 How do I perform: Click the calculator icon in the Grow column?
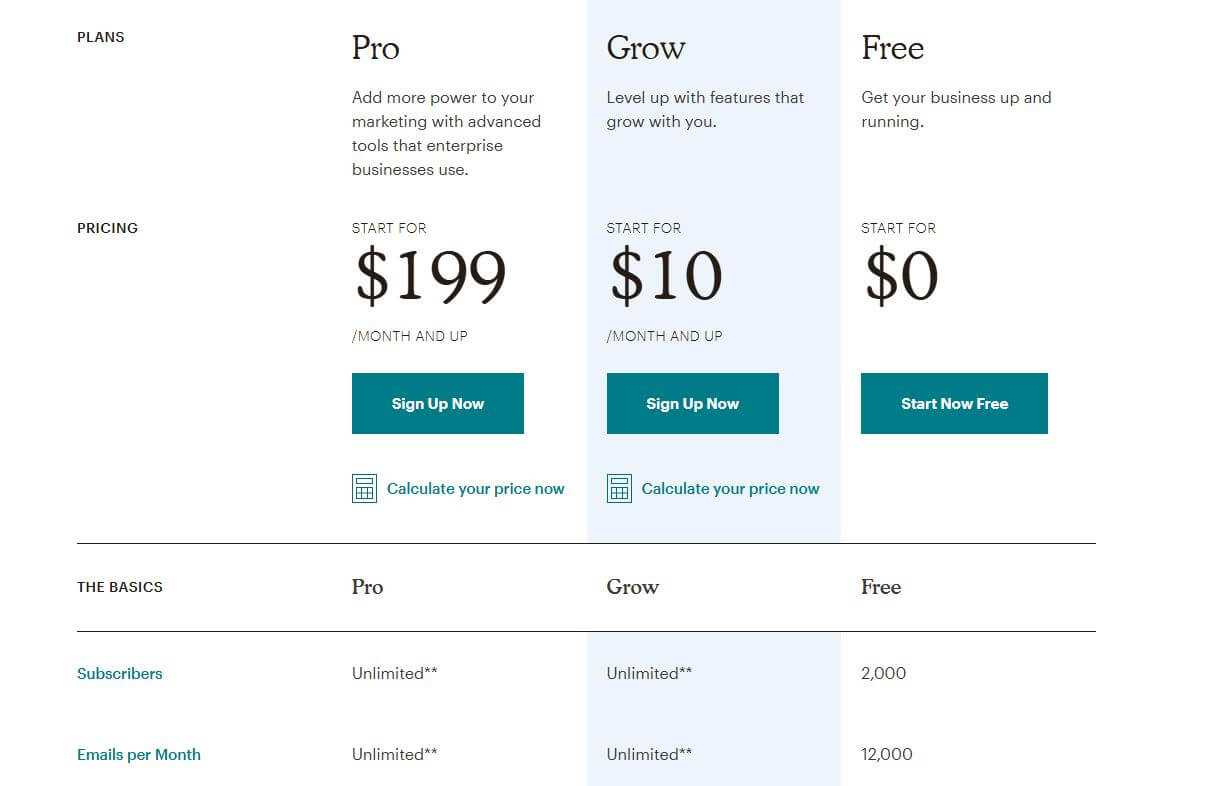(619, 488)
